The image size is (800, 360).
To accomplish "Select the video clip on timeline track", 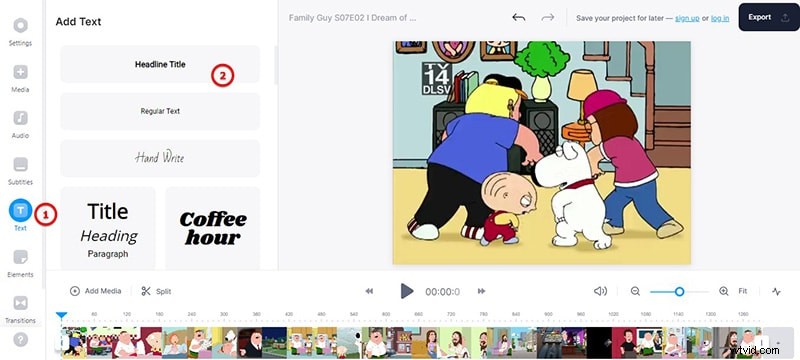I will pos(411,342).
